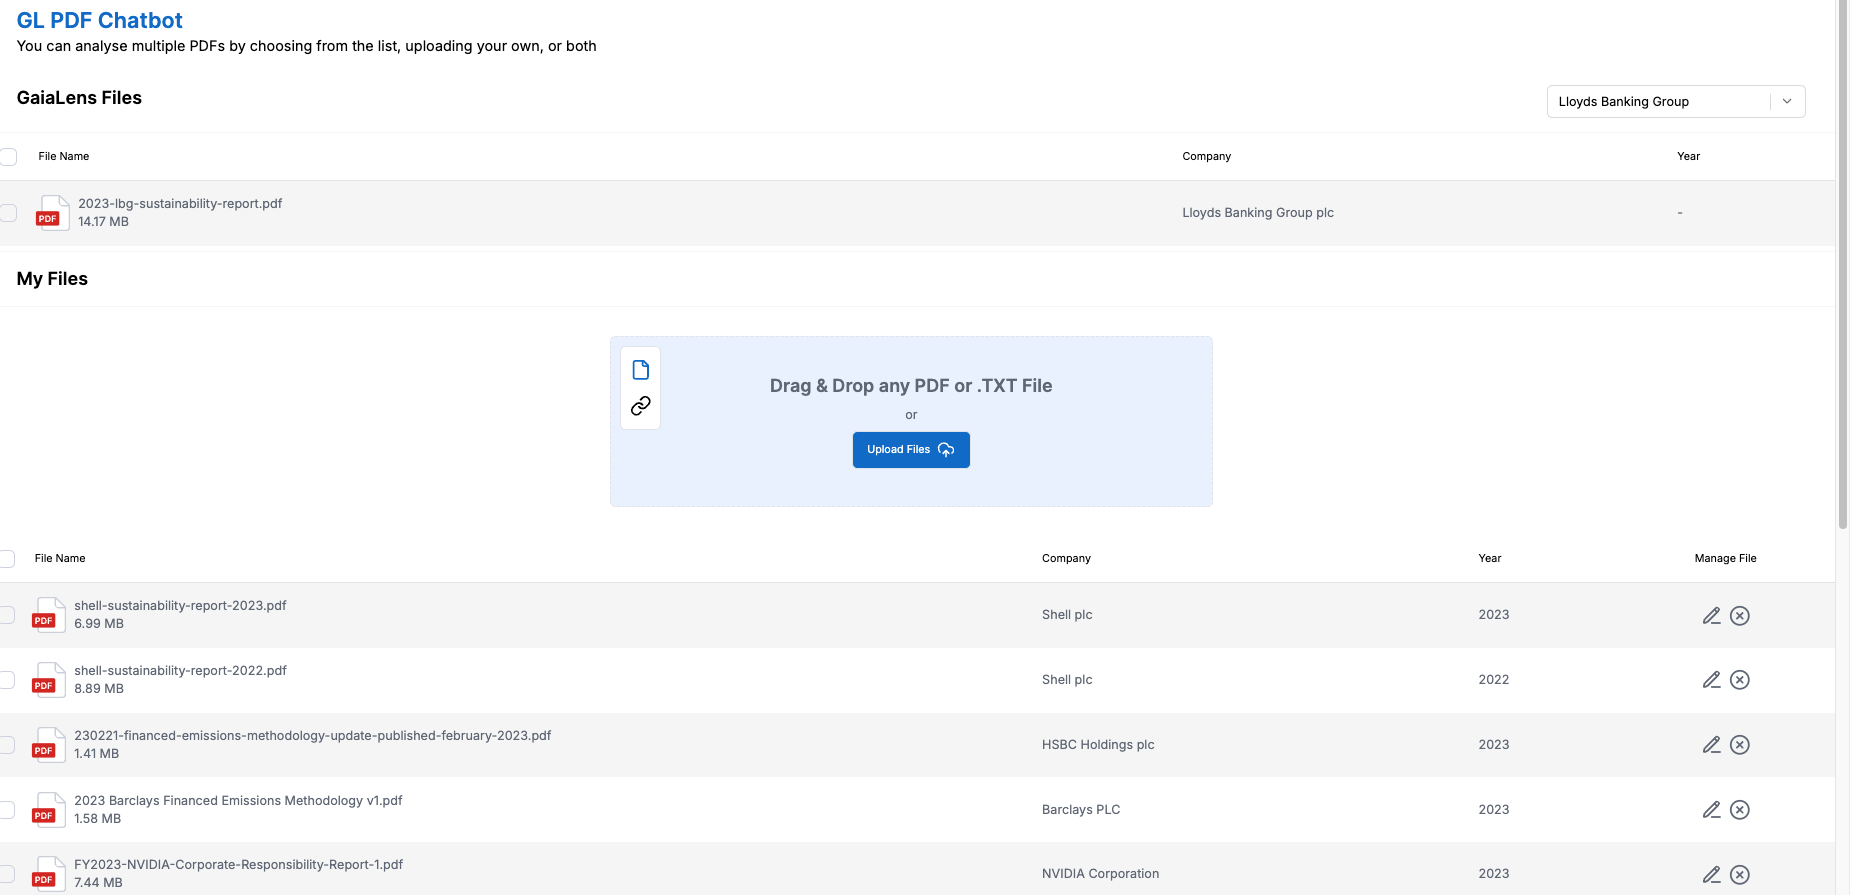Delete the NVIDIA Corporation file

point(1740,875)
